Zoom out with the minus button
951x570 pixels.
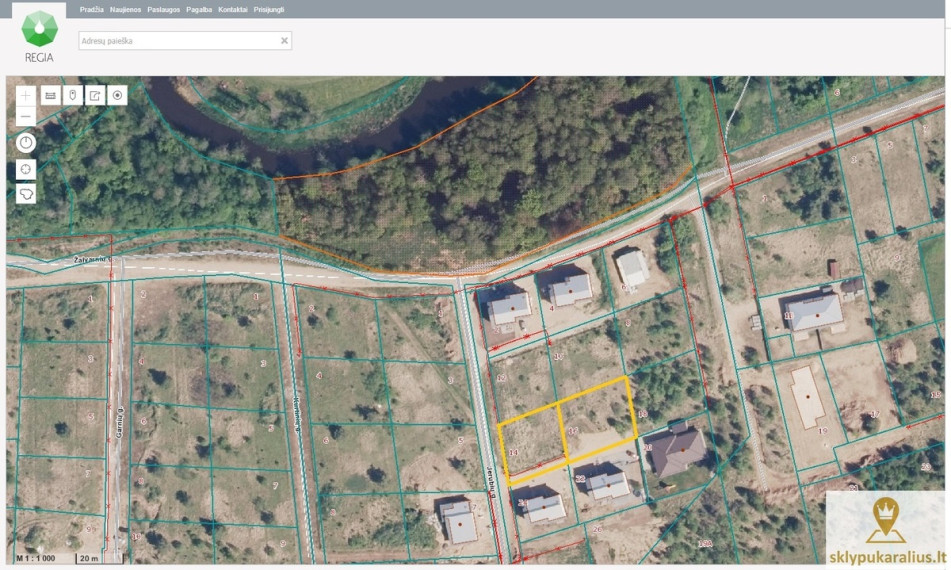25,116
